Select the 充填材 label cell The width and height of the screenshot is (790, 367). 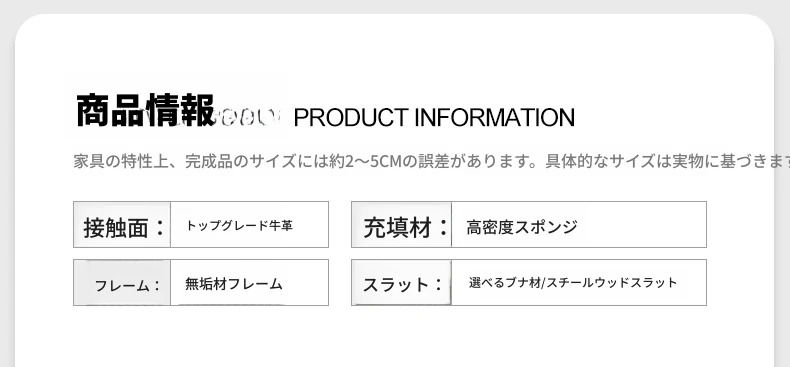point(401,225)
